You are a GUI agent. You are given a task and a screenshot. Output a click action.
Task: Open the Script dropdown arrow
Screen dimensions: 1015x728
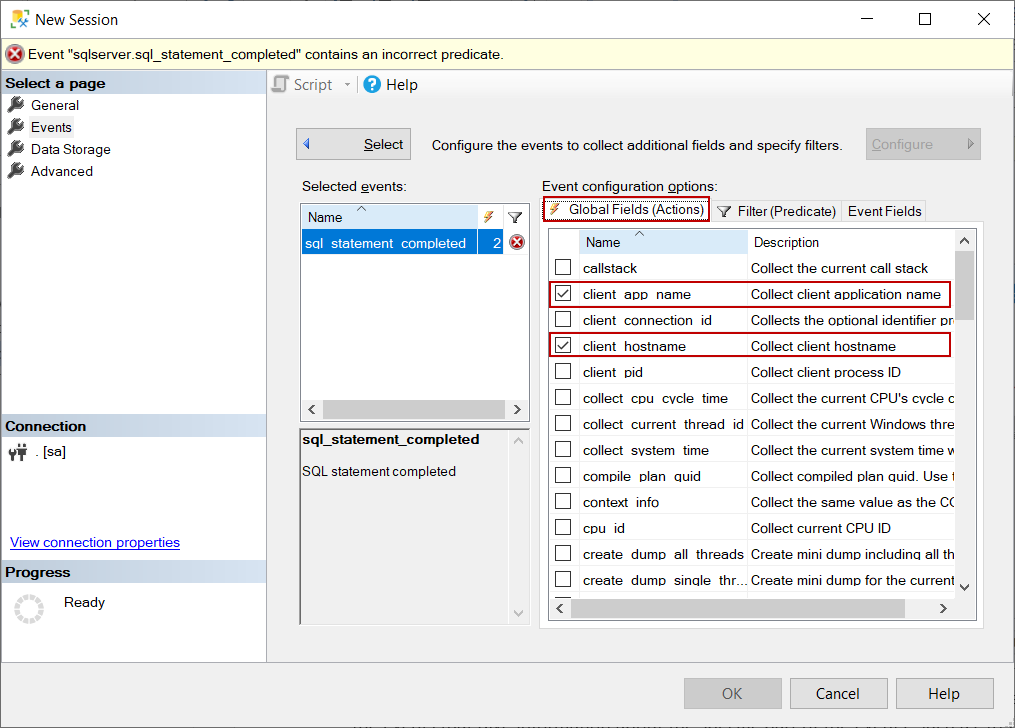(347, 85)
